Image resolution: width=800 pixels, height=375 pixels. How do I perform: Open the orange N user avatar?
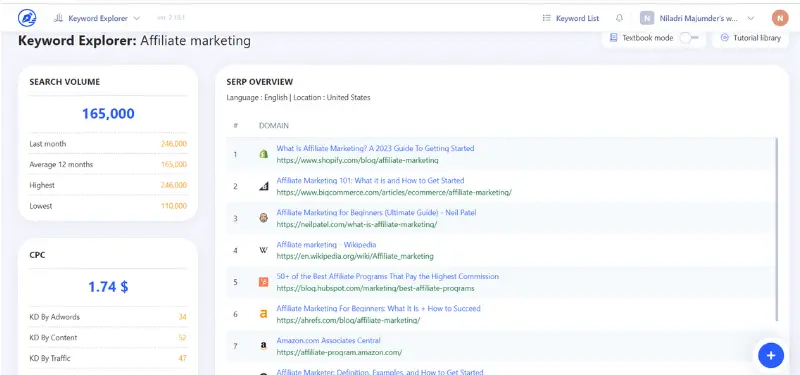click(x=780, y=18)
